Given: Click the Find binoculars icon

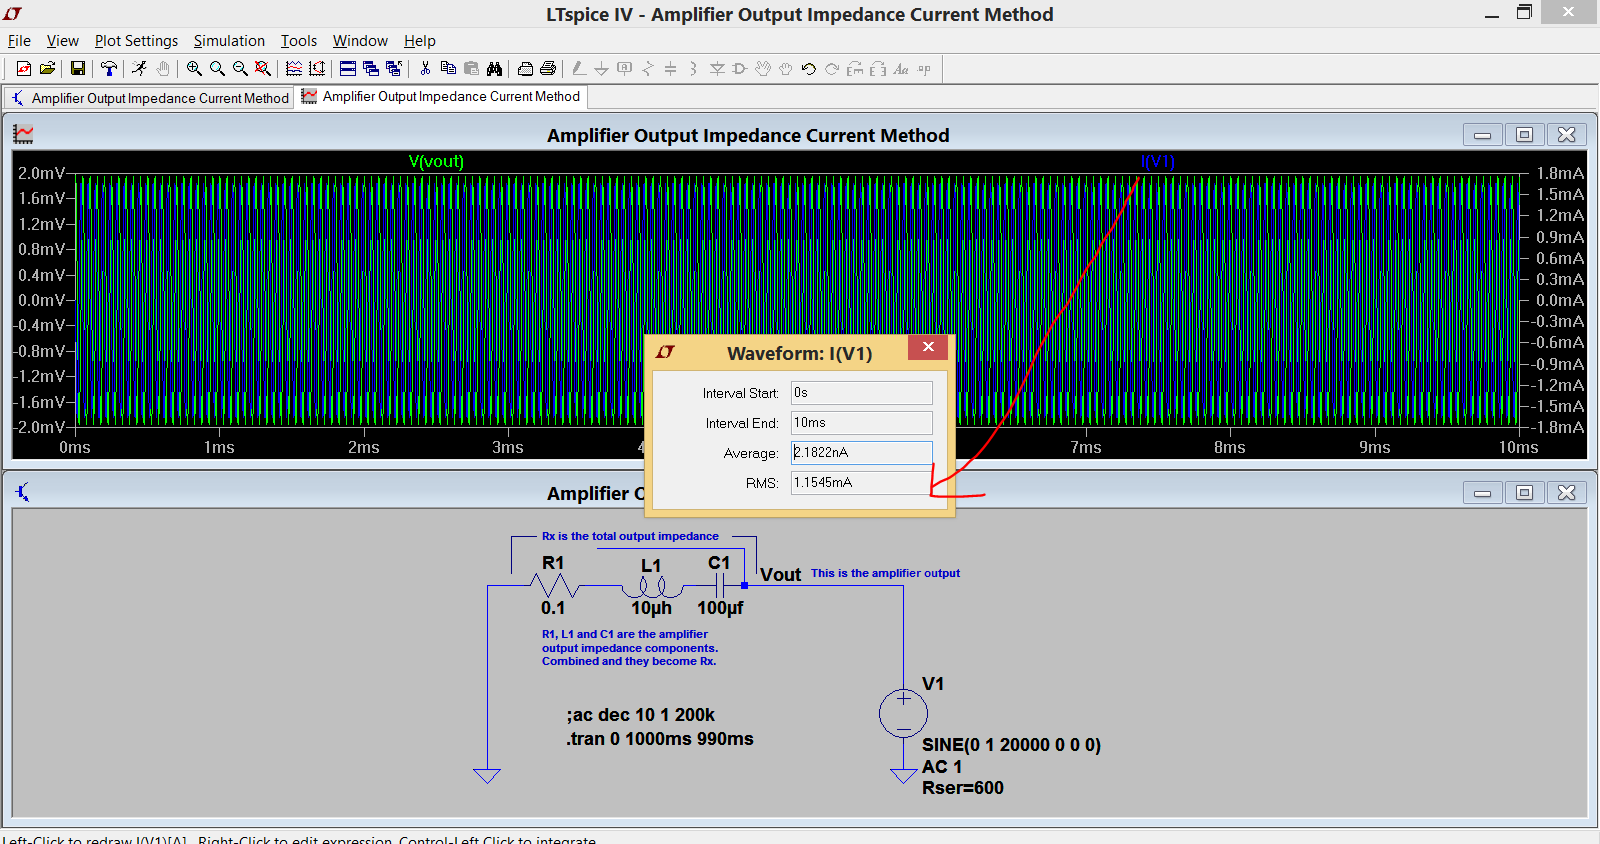Looking at the screenshot, I should pos(494,68).
